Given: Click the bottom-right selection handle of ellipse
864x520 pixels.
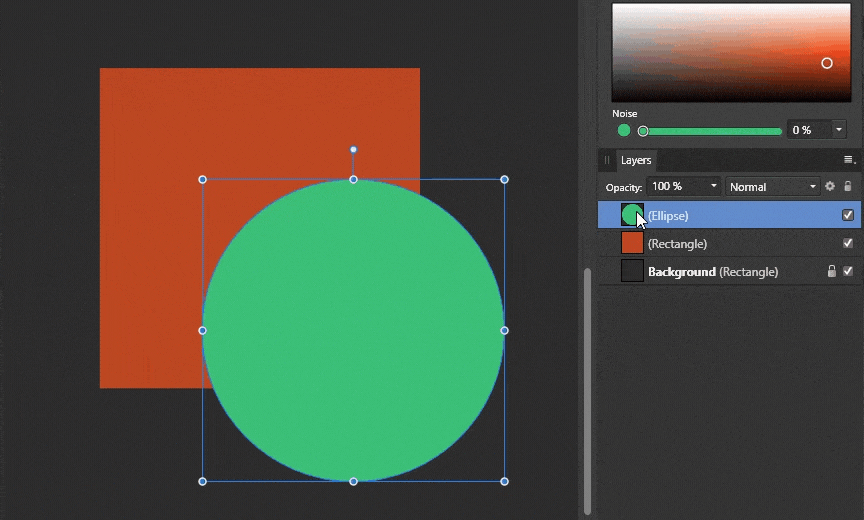Looking at the screenshot, I should click(x=504, y=481).
